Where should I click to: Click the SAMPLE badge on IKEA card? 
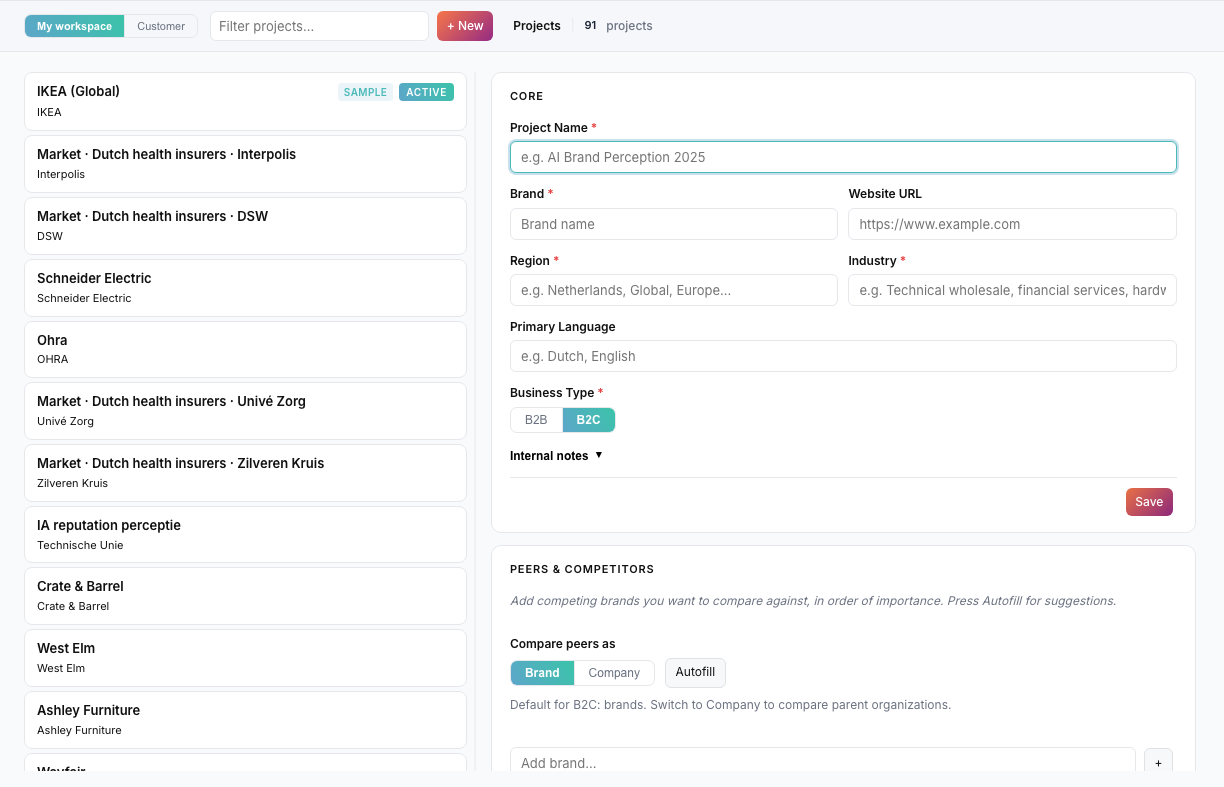coord(365,92)
